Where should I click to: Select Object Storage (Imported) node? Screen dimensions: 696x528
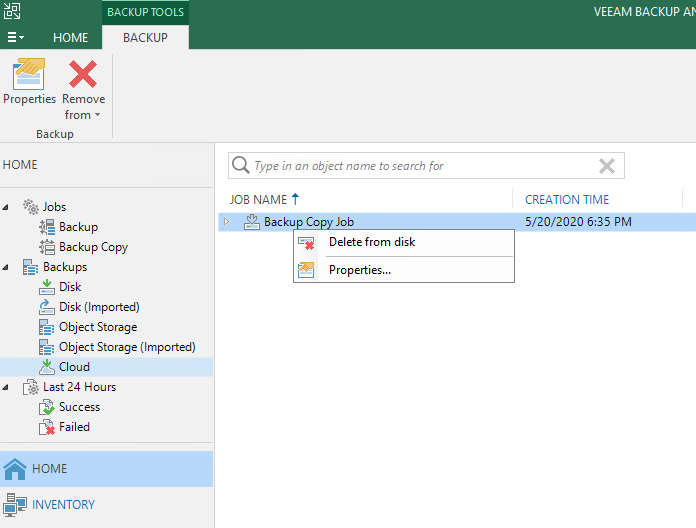tap(126, 347)
